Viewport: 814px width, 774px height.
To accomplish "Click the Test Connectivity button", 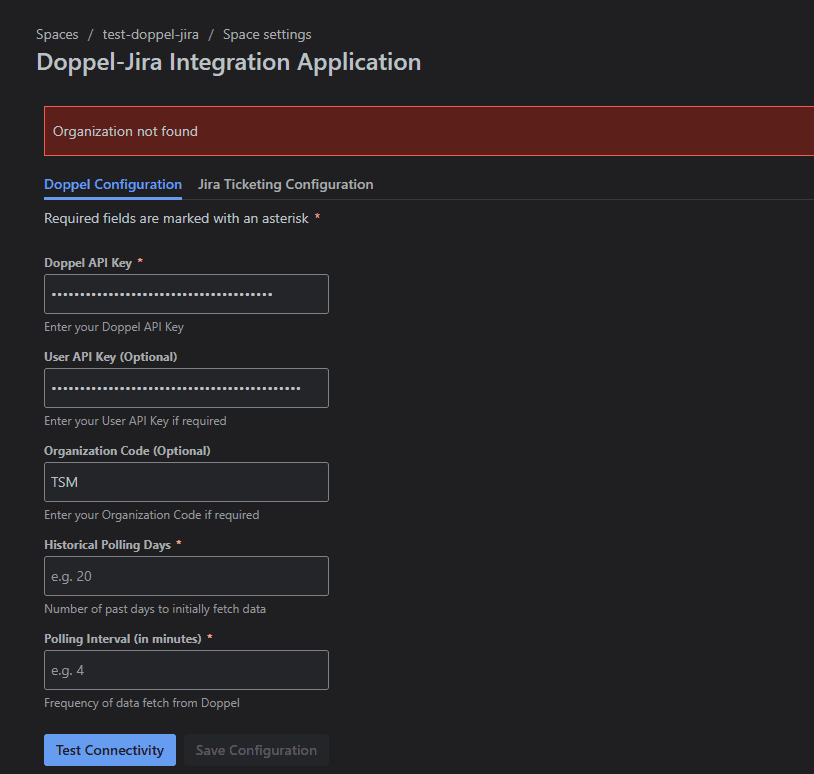I will click(109, 749).
